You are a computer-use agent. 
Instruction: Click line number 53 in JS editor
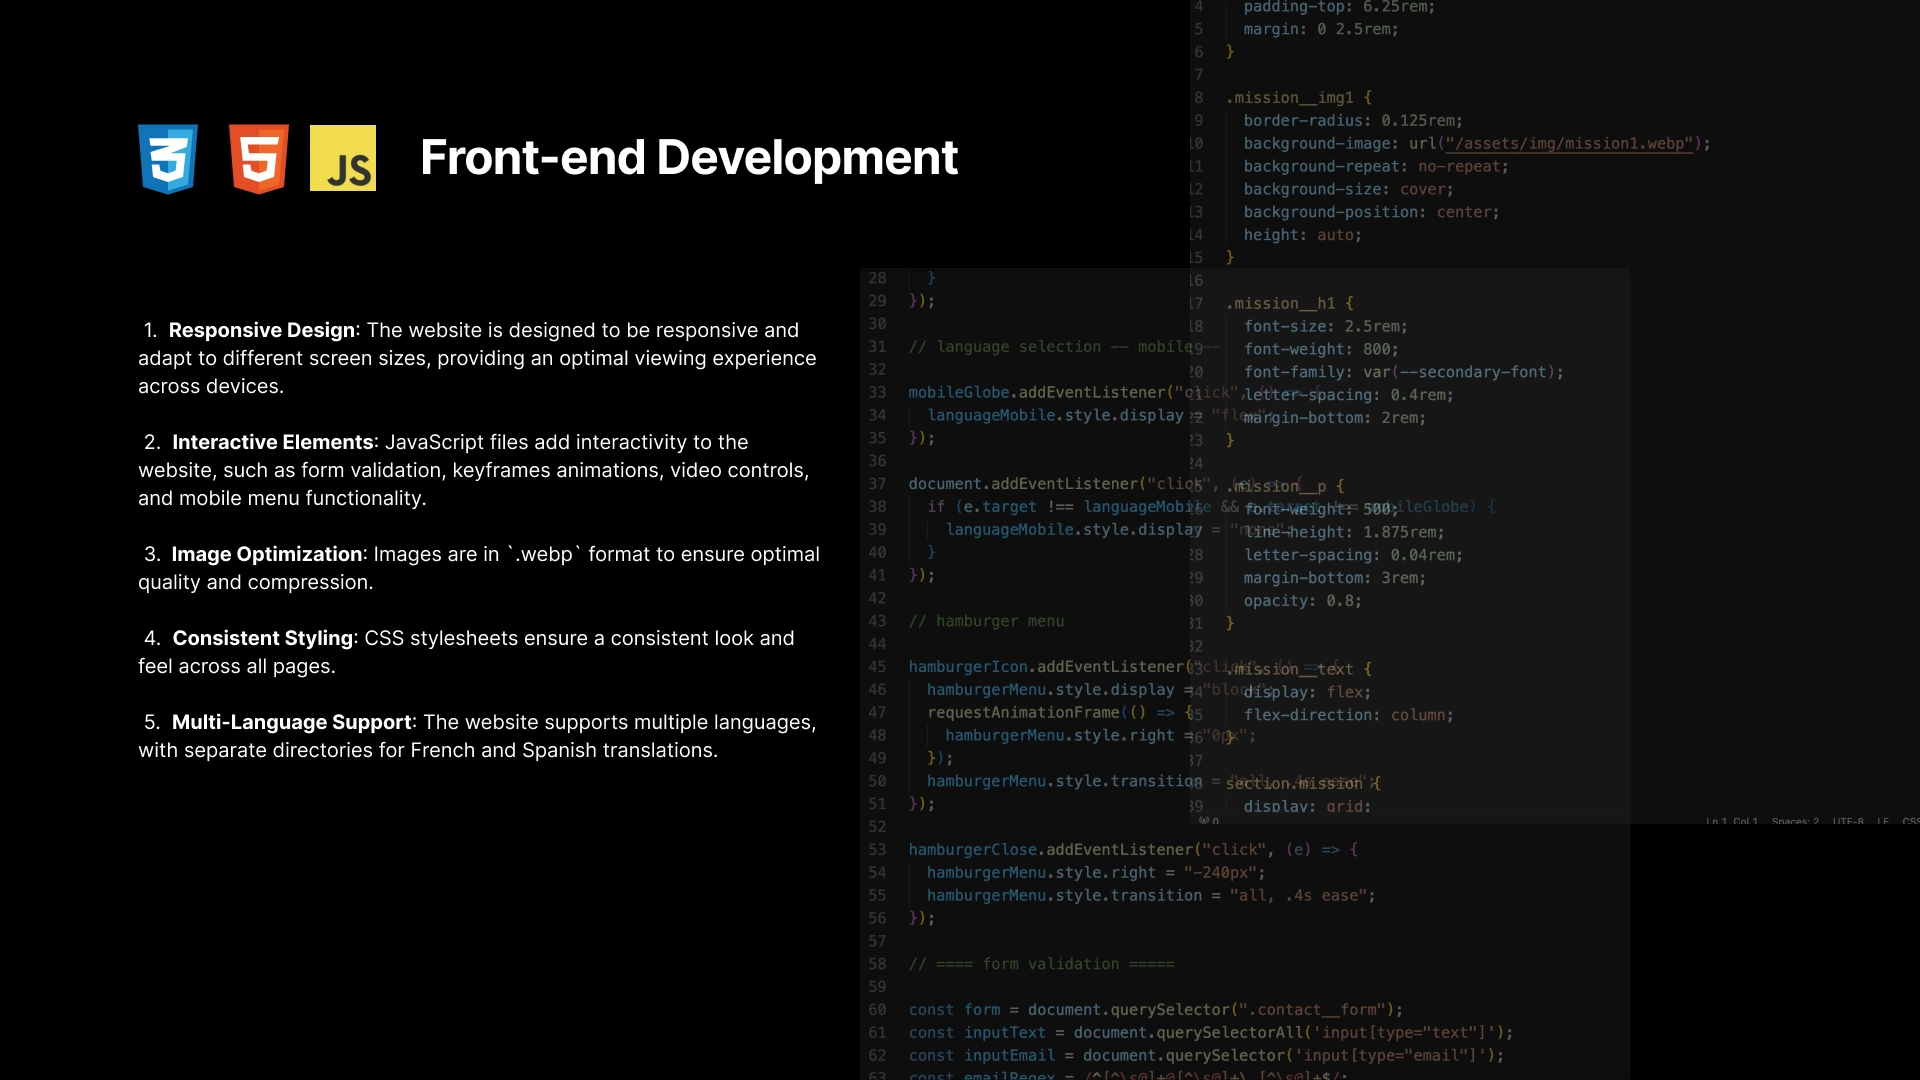pyautogui.click(x=877, y=850)
